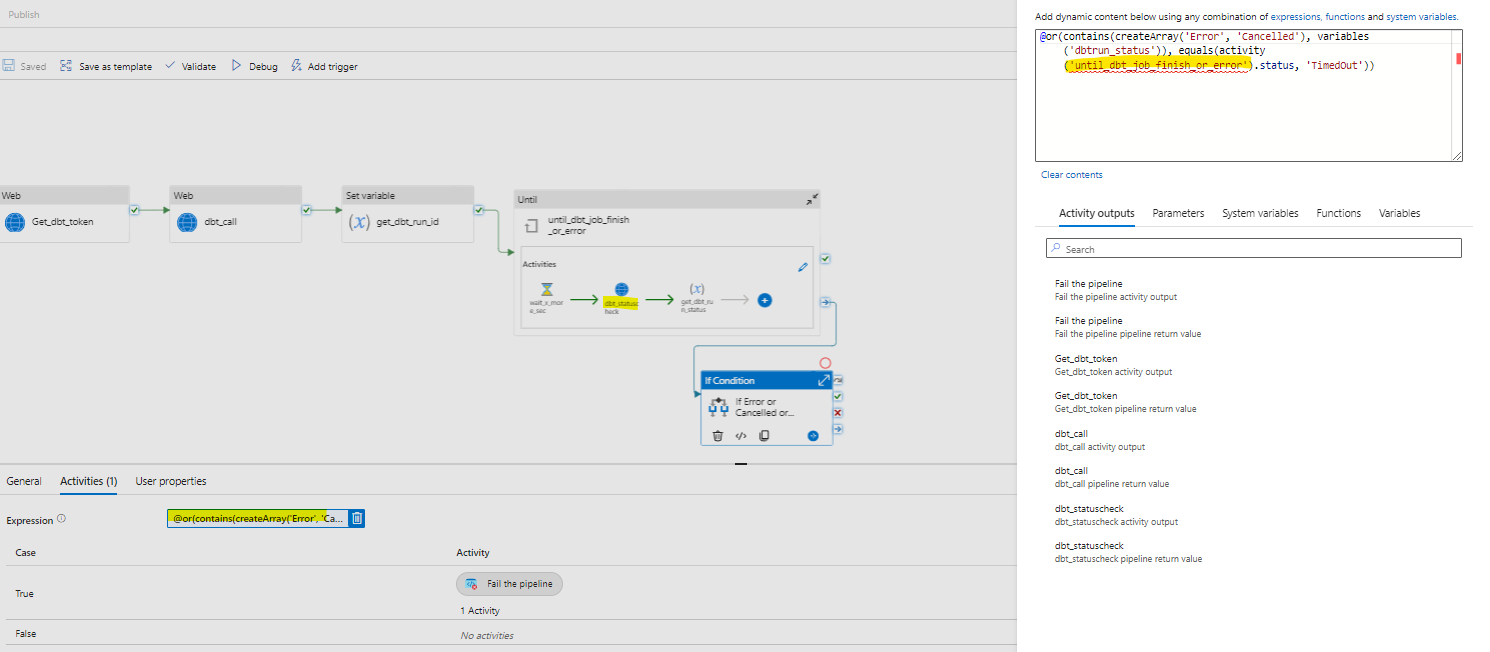Screen dimensions: 1490x652
Task: Click the Save as template icon
Action: (66, 66)
